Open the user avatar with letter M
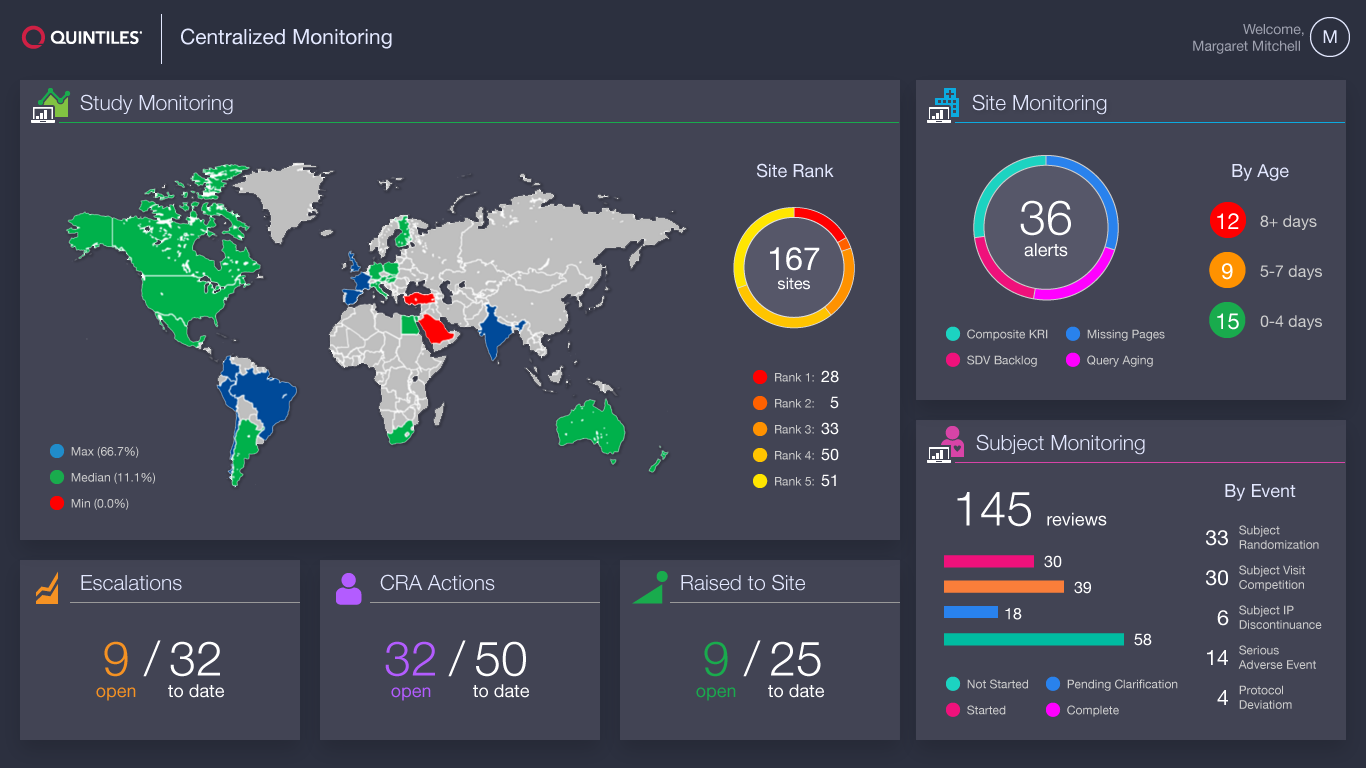The image size is (1366, 768). 1329,38
